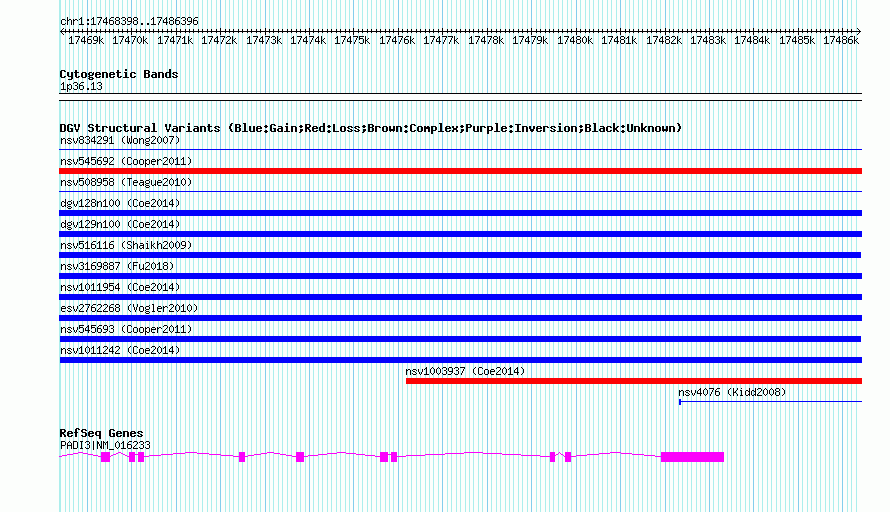Click ruler position 17475k
The height and width of the screenshot is (512, 890).
coord(352,40)
